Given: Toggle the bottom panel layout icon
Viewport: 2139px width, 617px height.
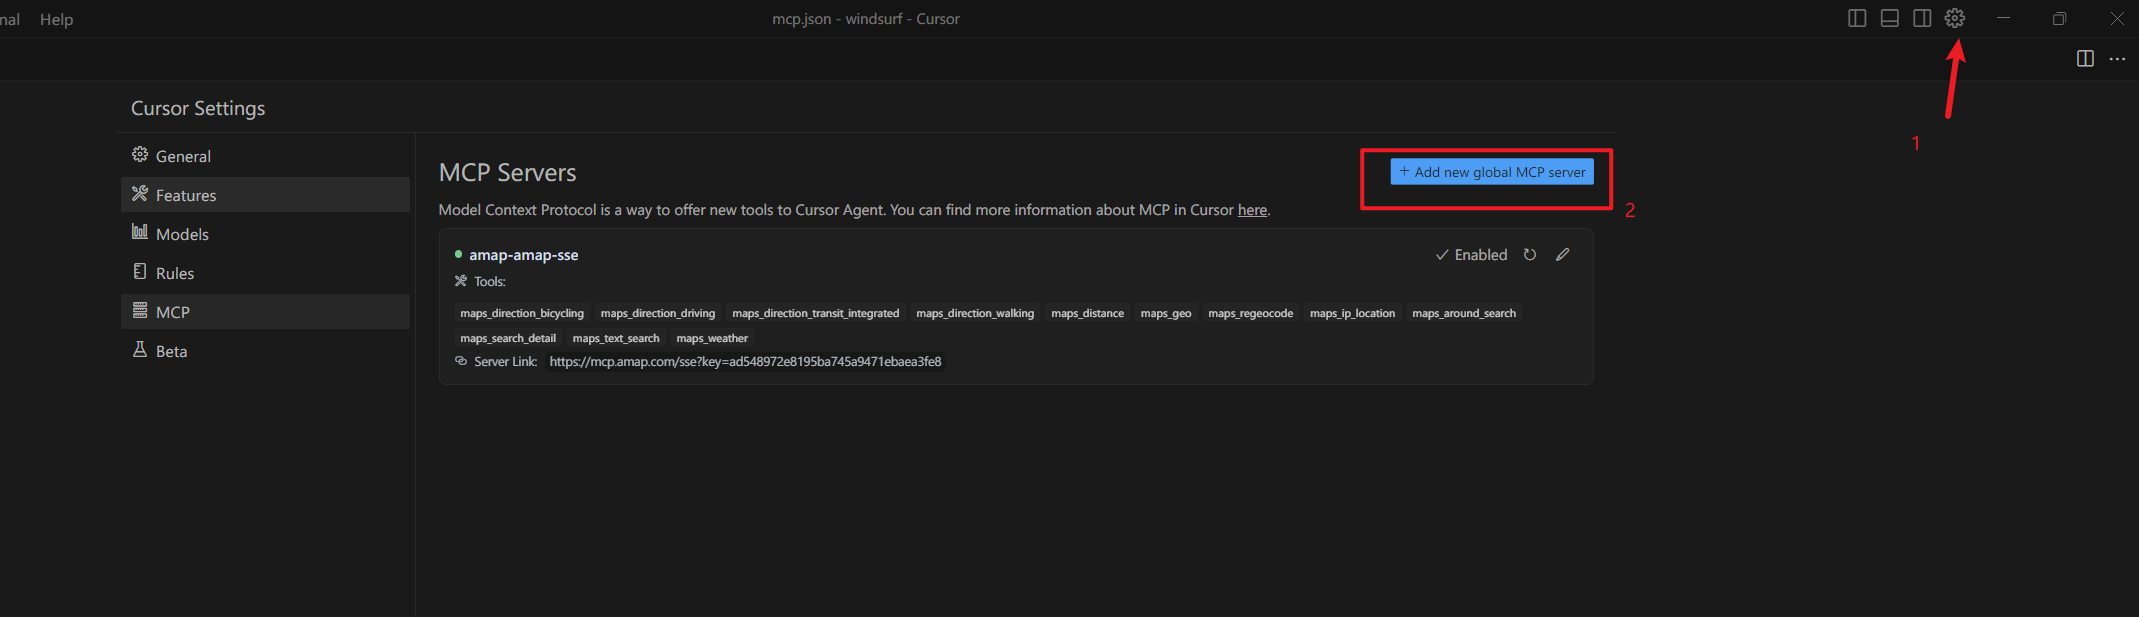Looking at the screenshot, I should click(x=1889, y=18).
